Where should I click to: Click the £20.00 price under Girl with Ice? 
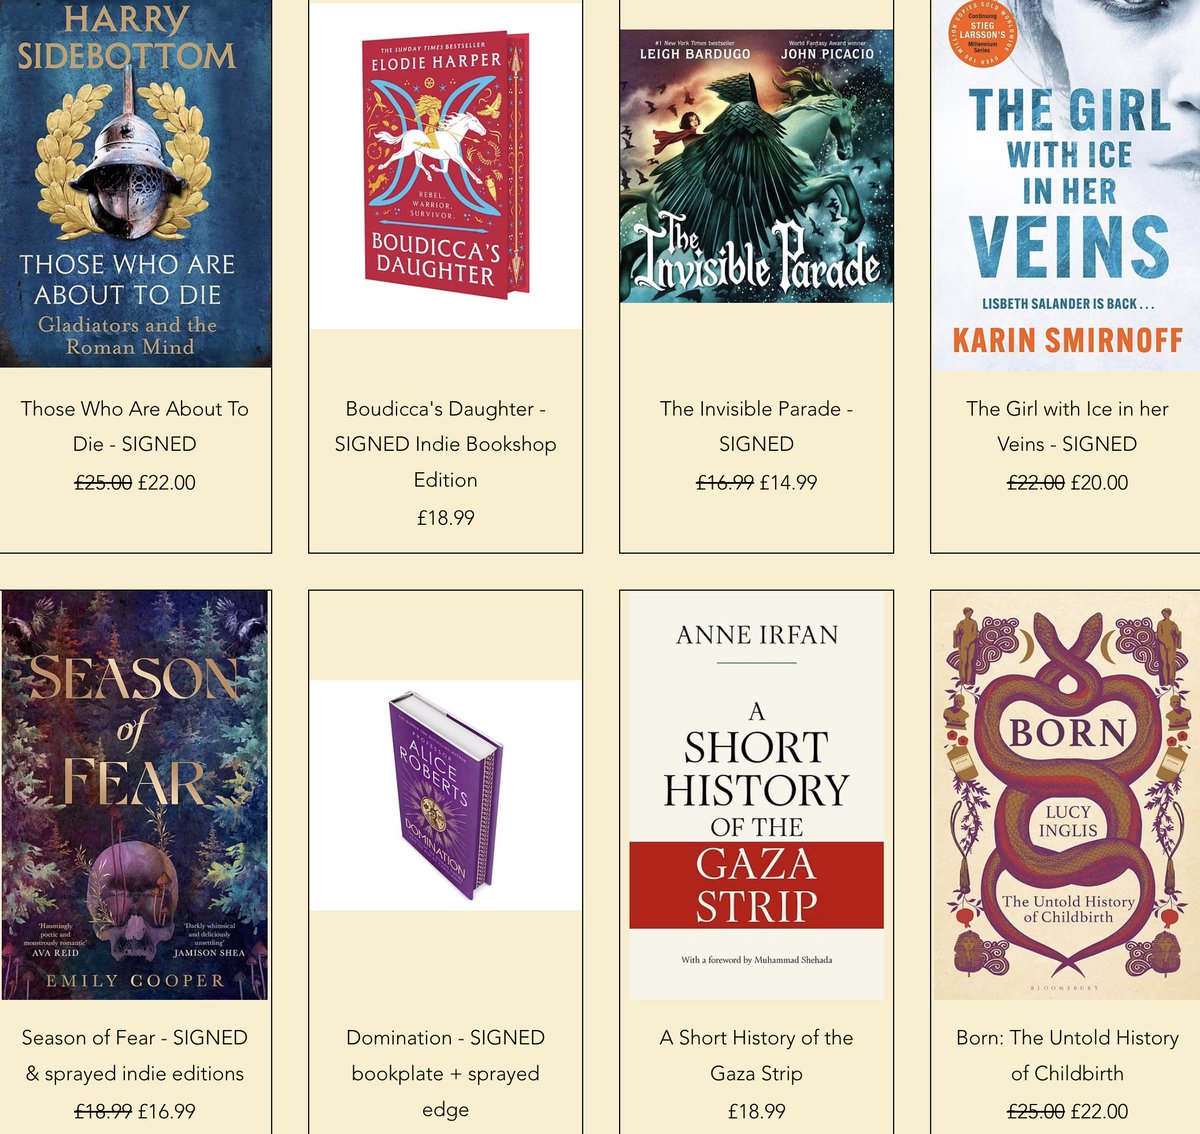tap(1100, 483)
